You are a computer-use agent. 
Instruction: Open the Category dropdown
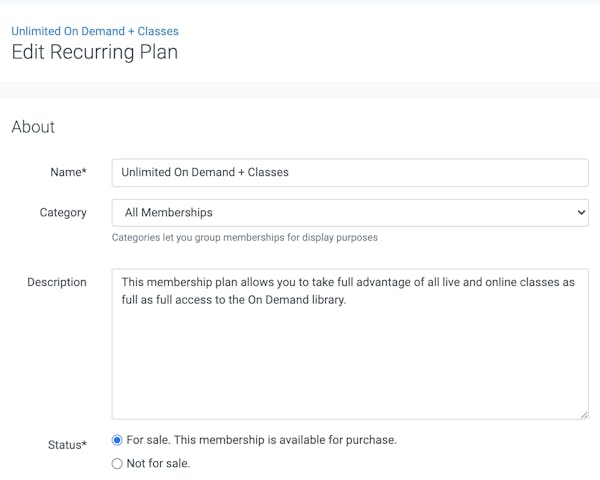click(x=350, y=212)
